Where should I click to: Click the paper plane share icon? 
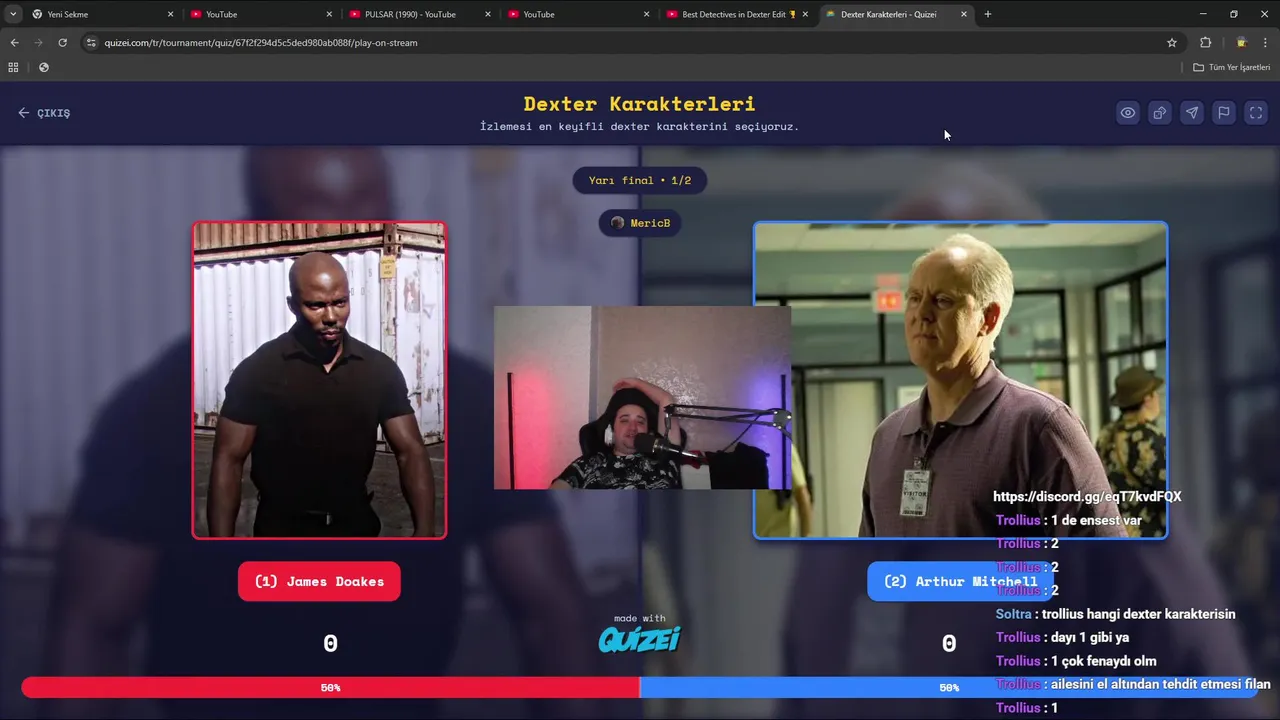(x=1192, y=113)
